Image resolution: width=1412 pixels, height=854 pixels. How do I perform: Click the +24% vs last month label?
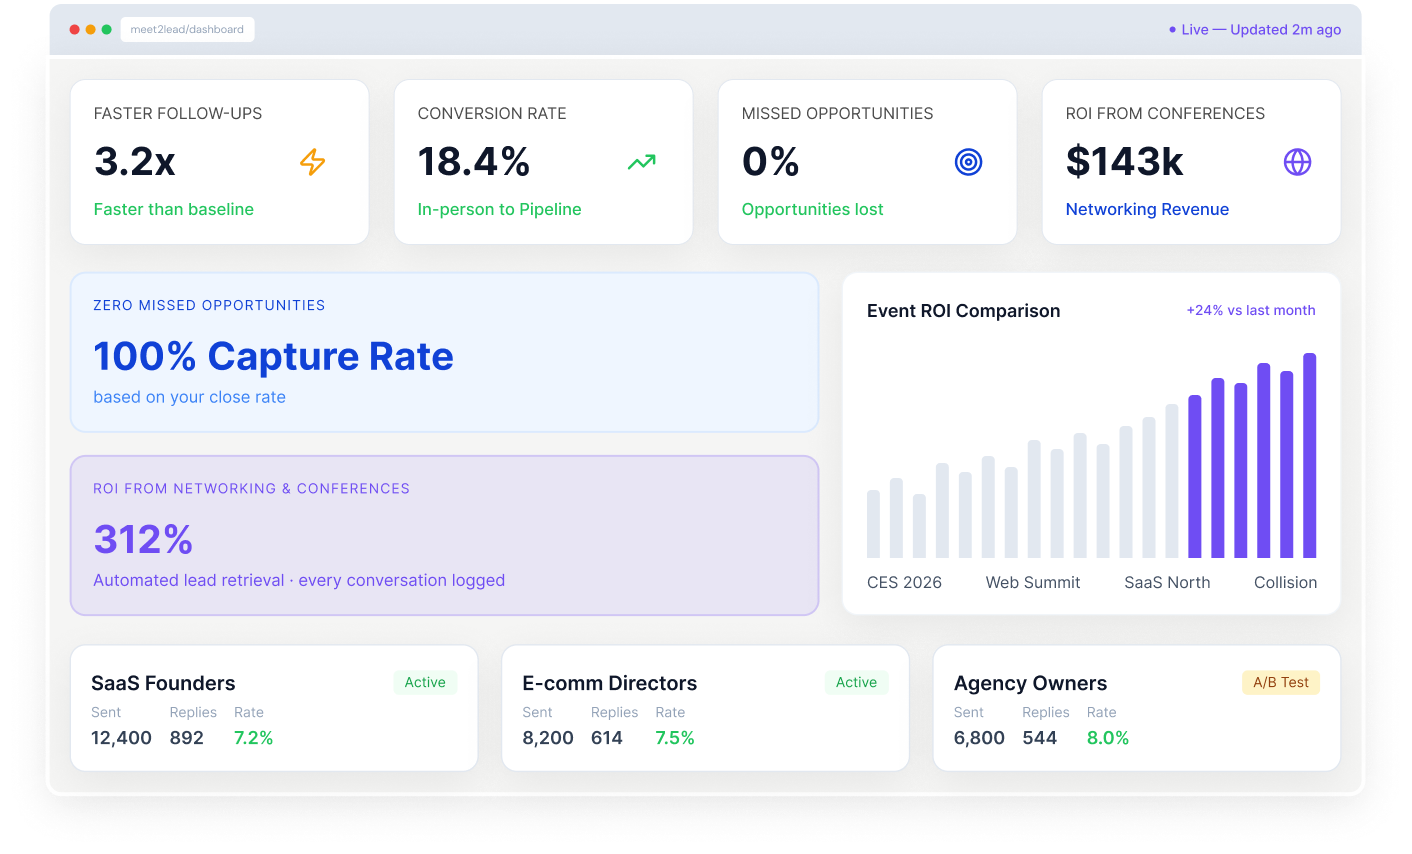[x=1251, y=310]
